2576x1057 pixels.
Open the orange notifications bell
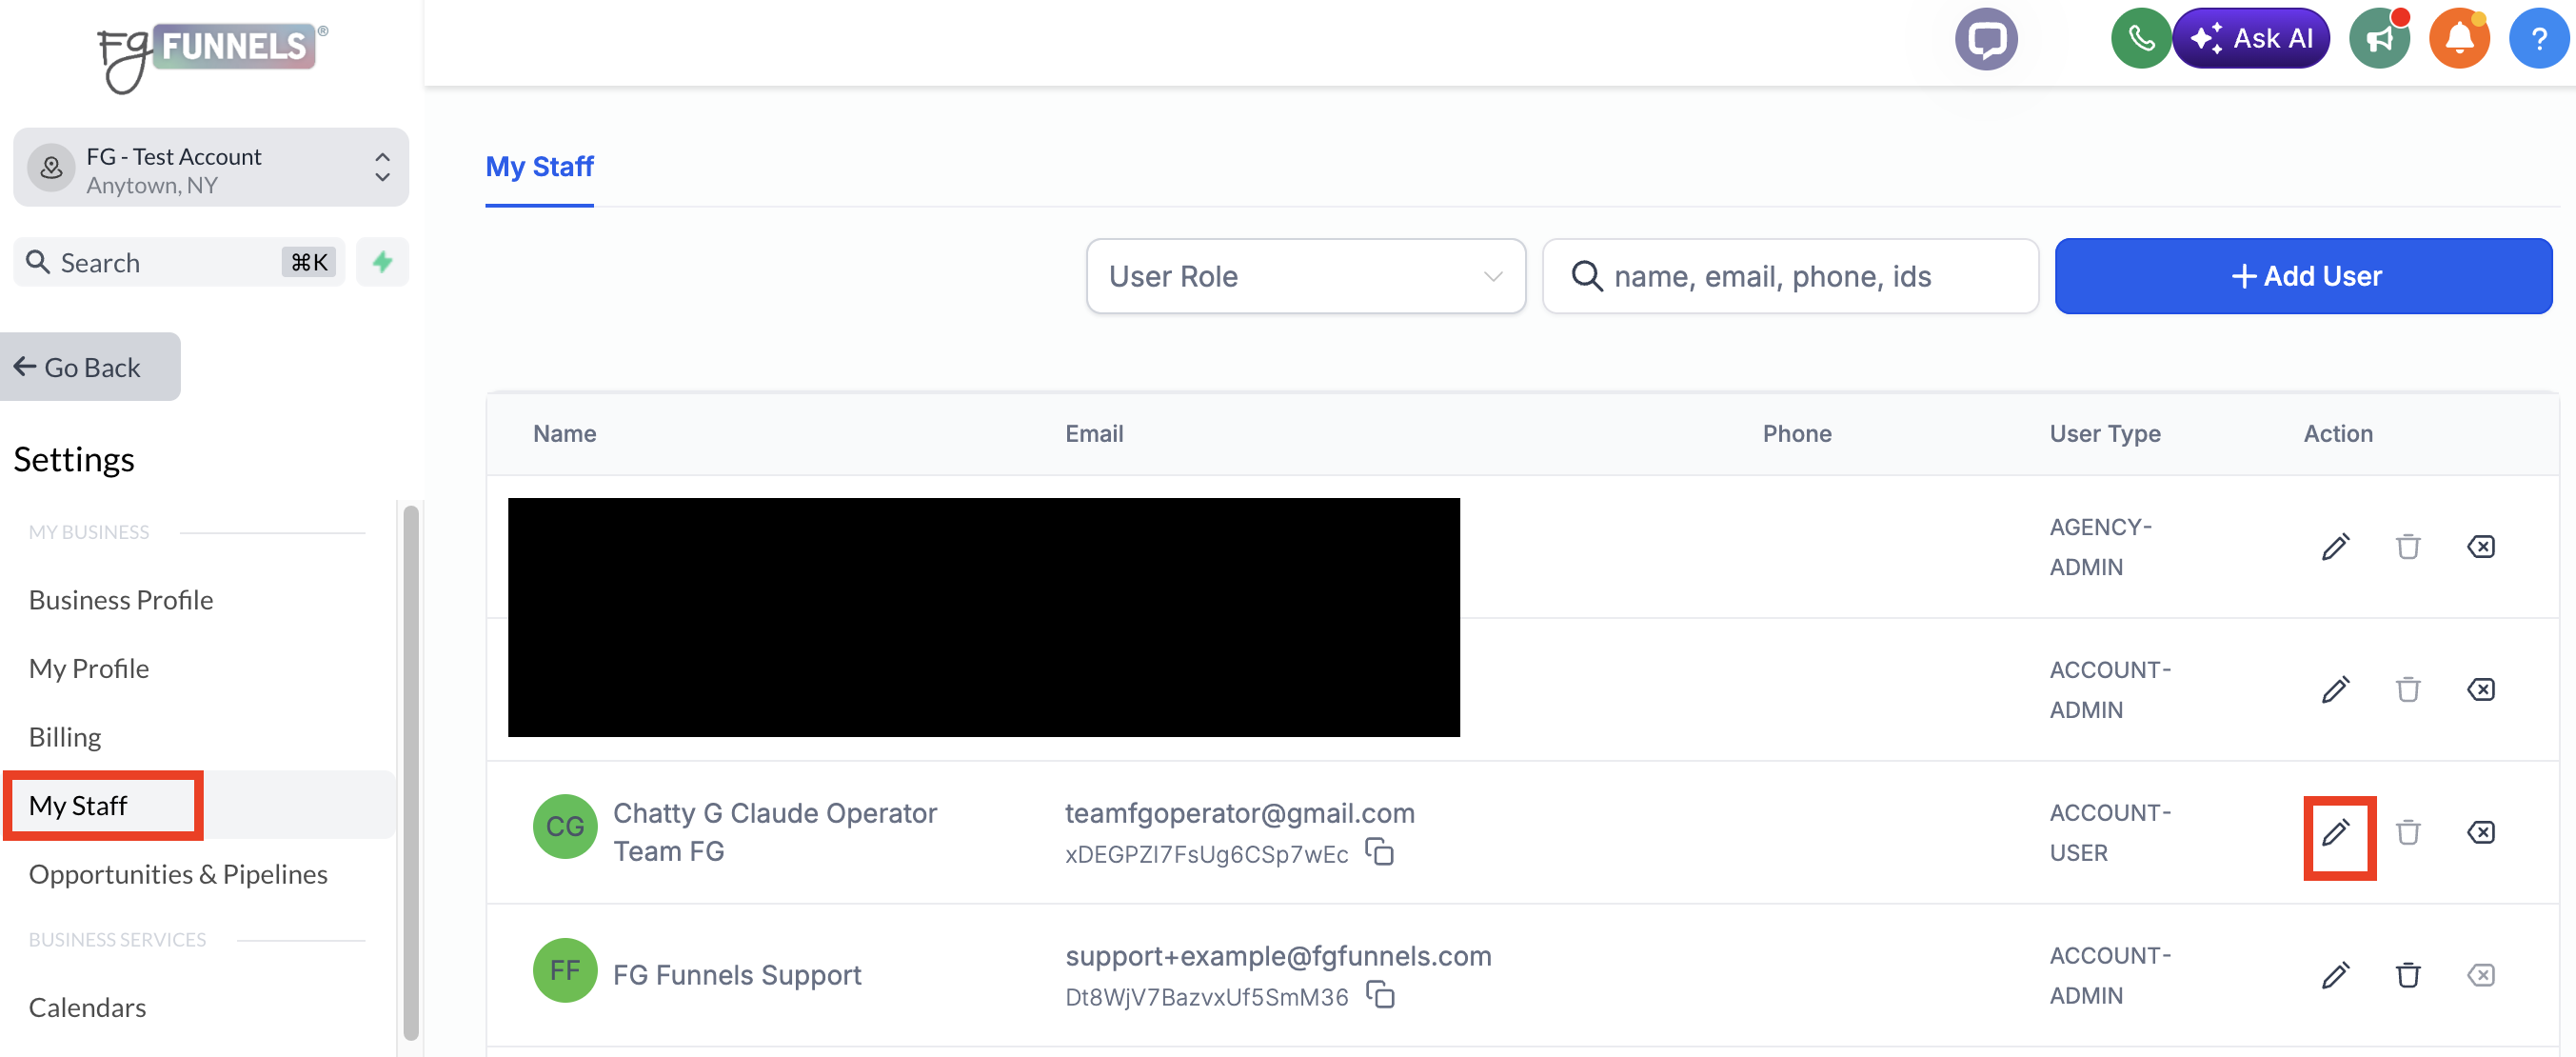(2459, 39)
